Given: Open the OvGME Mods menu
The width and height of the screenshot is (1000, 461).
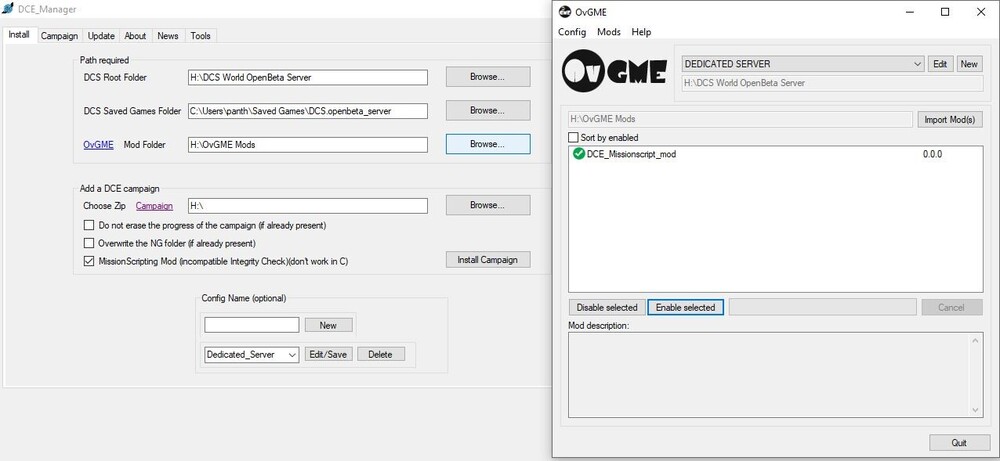Looking at the screenshot, I should (609, 32).
